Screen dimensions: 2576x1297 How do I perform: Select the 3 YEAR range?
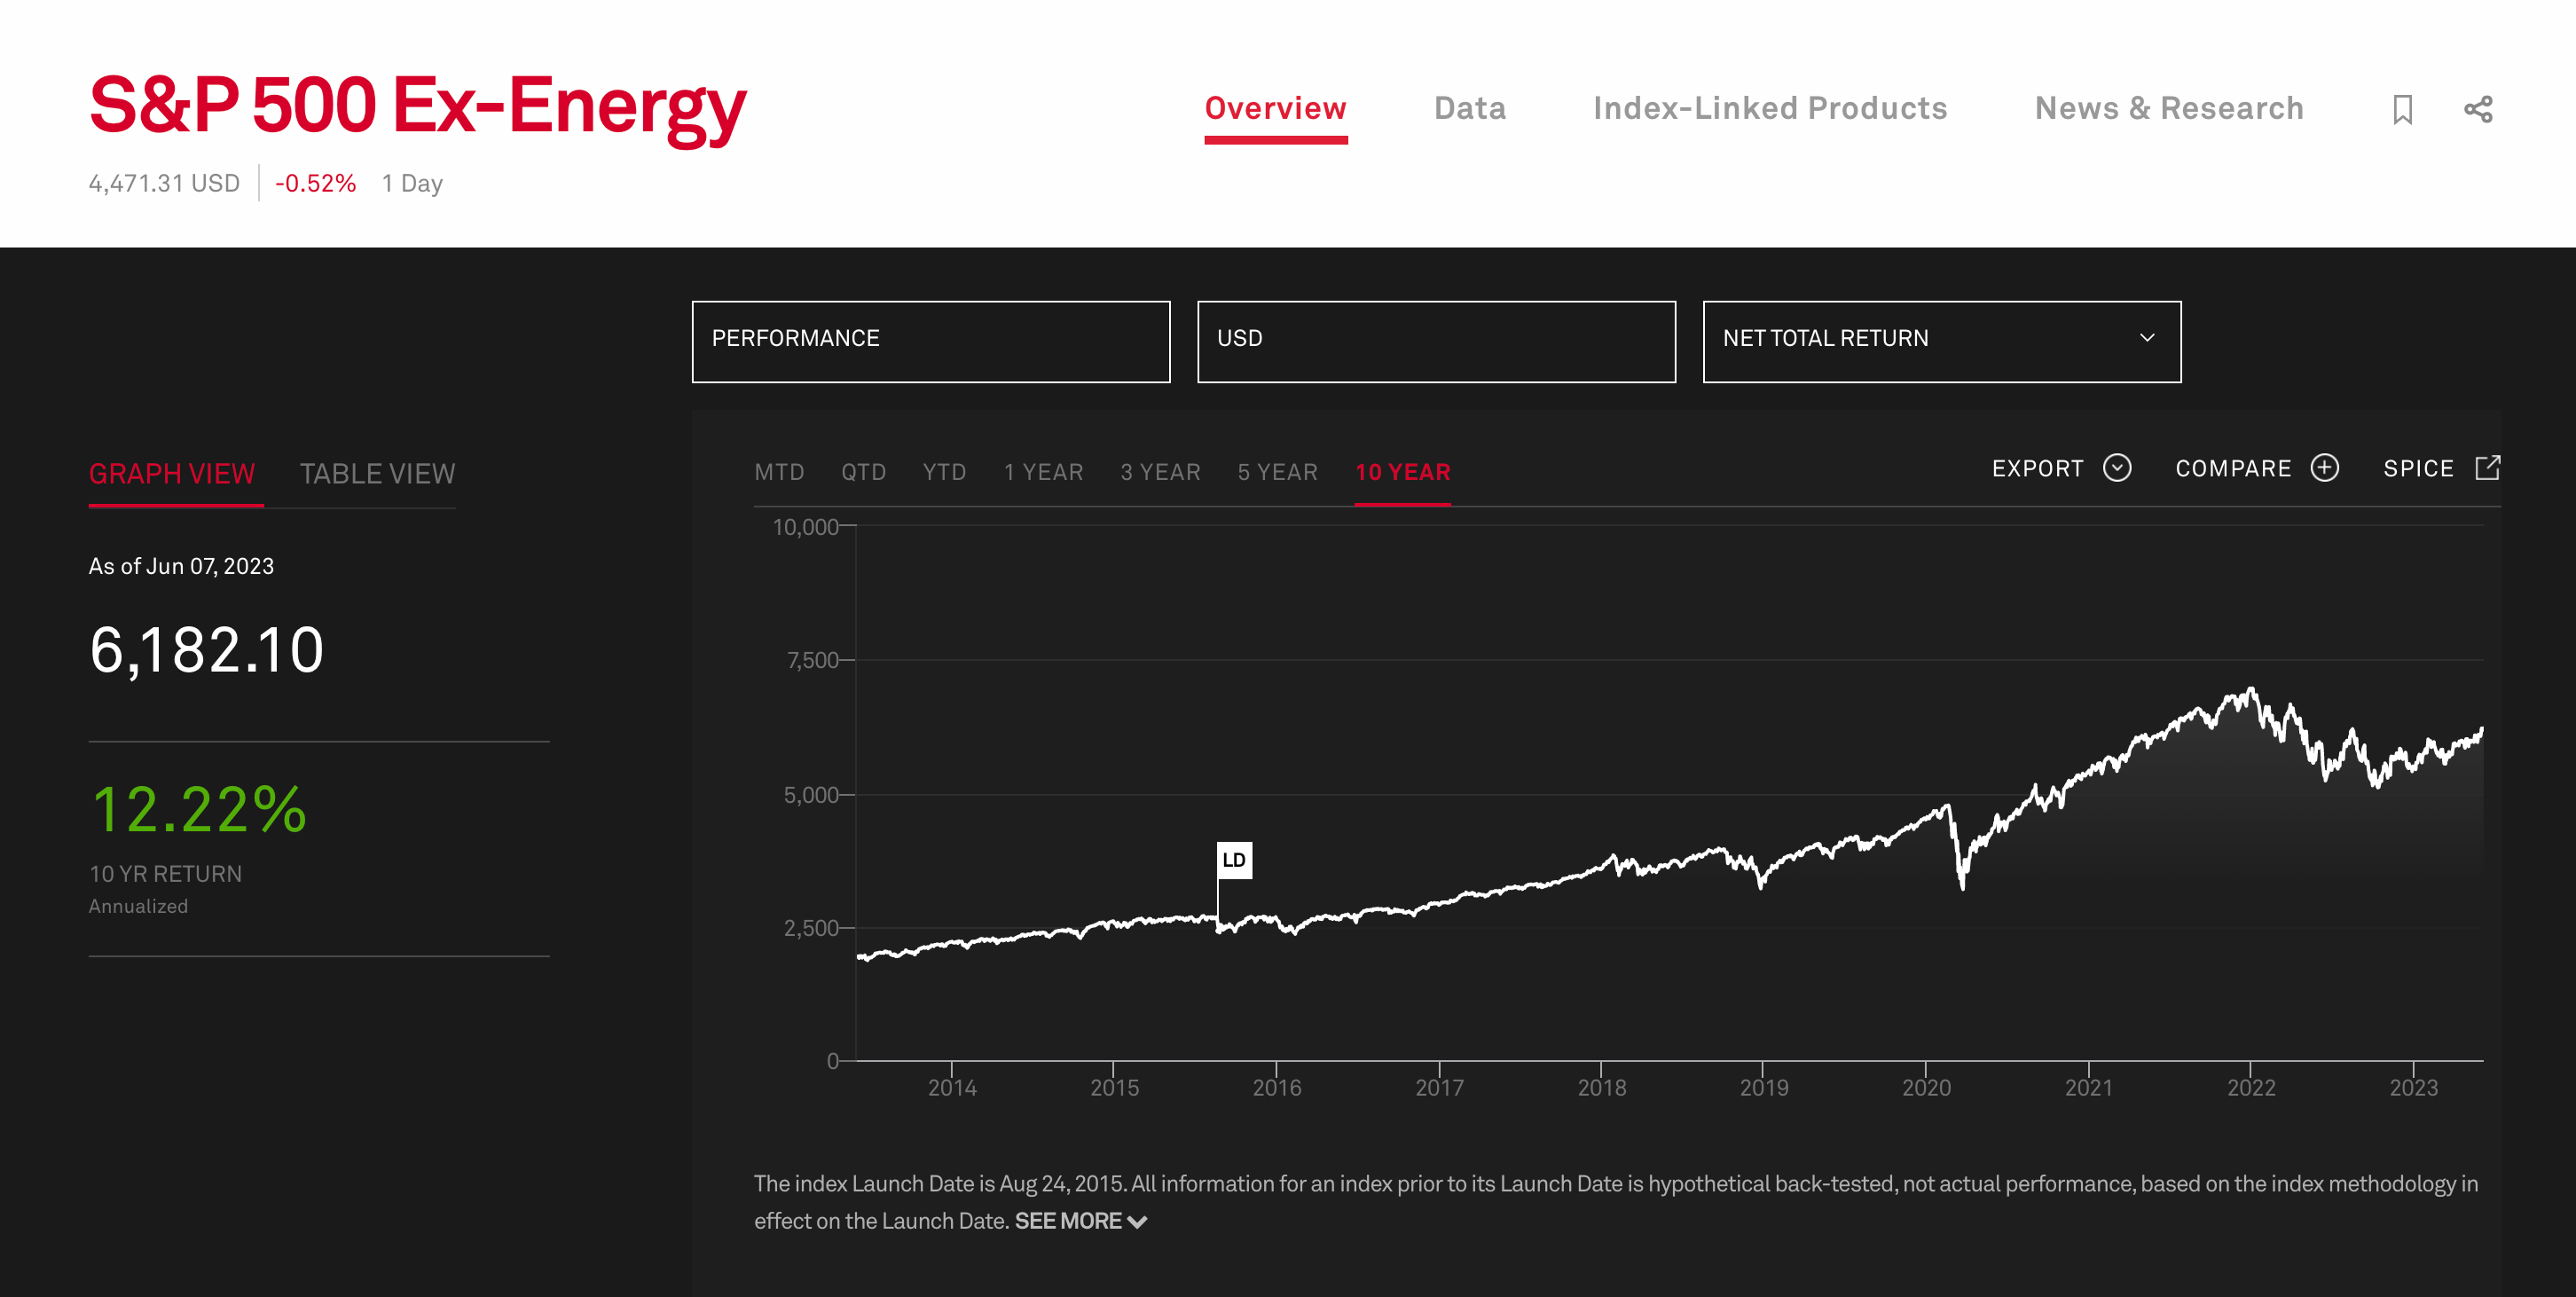coord(1160,472)
